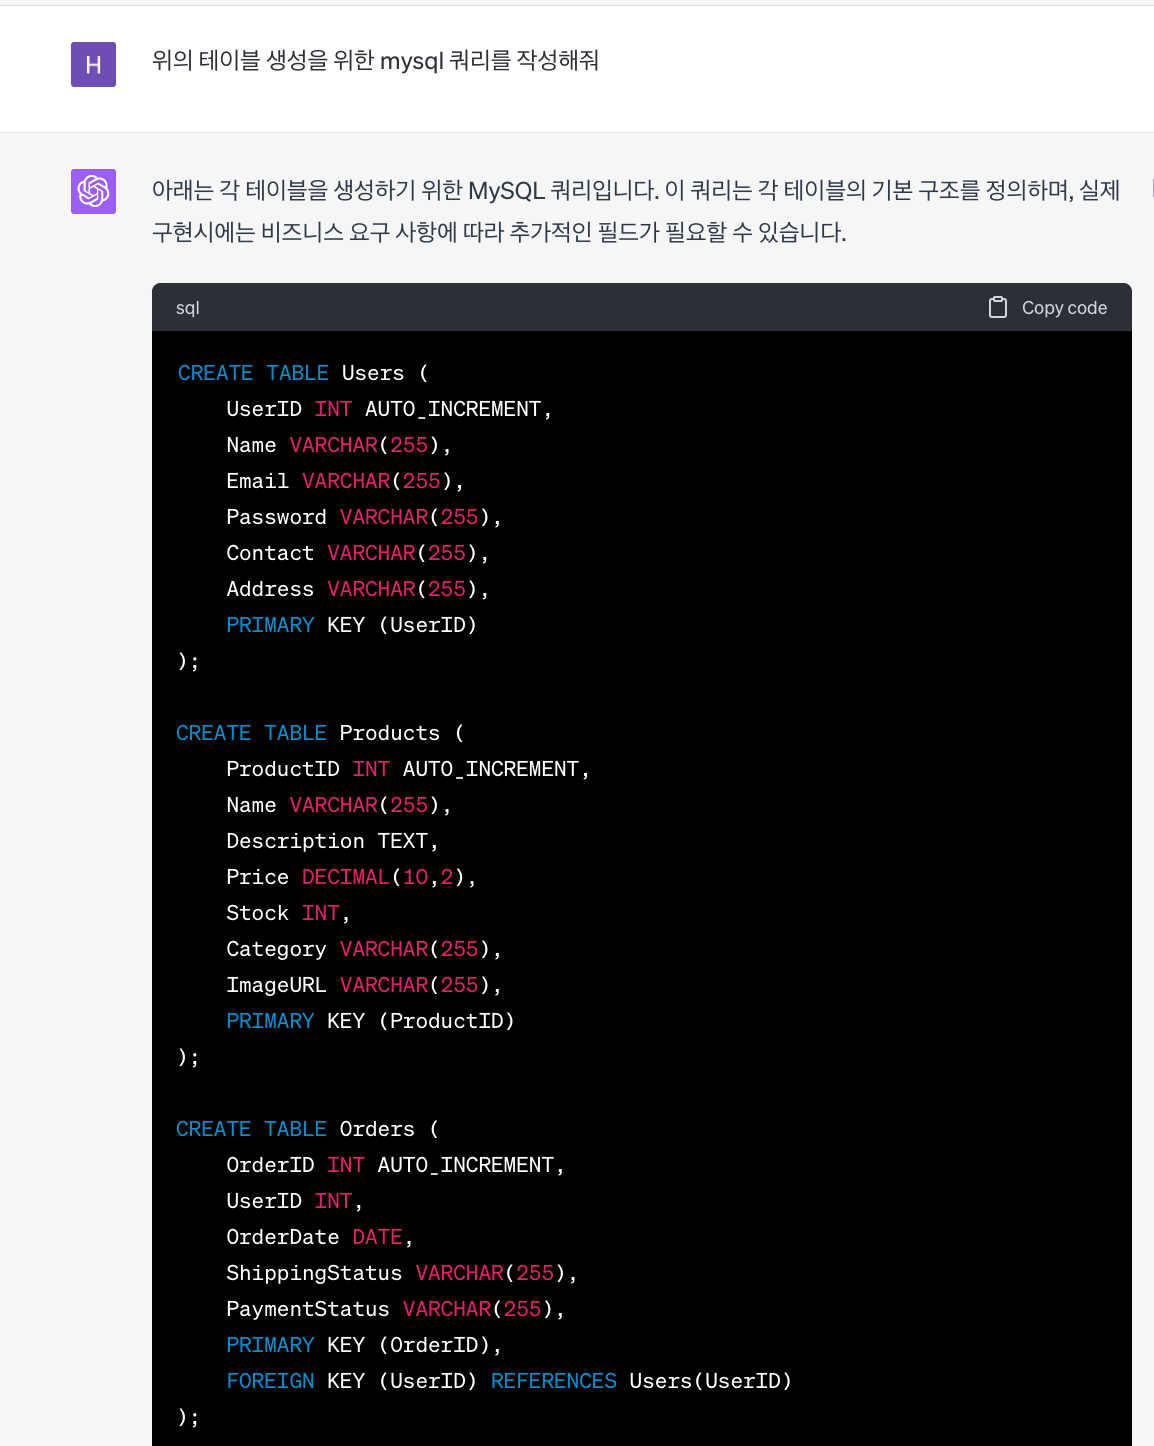
Task: Click the FOREIGN KEY (UserID) REFERENCES line
Action: pyautogui.click(x=509, y=1381)
